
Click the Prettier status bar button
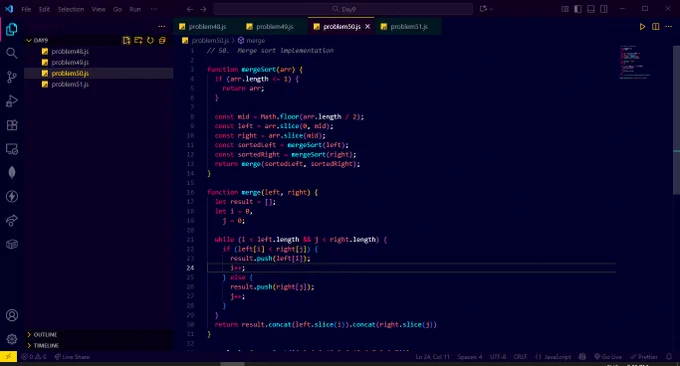point(644,357)
